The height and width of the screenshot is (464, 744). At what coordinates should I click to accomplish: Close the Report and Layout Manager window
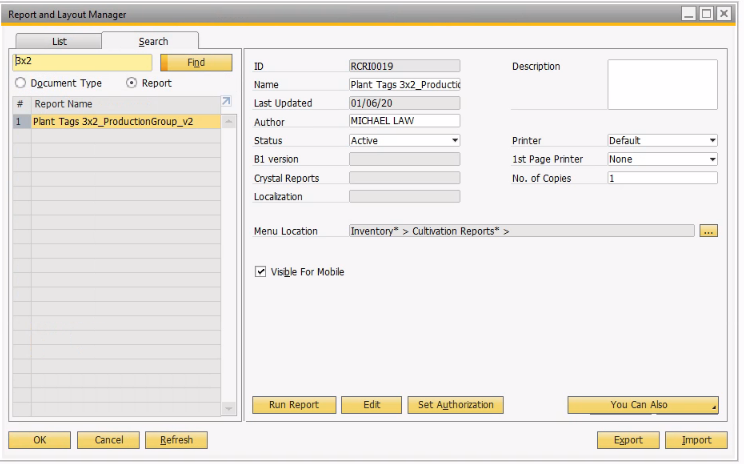(x=724, y=14)
